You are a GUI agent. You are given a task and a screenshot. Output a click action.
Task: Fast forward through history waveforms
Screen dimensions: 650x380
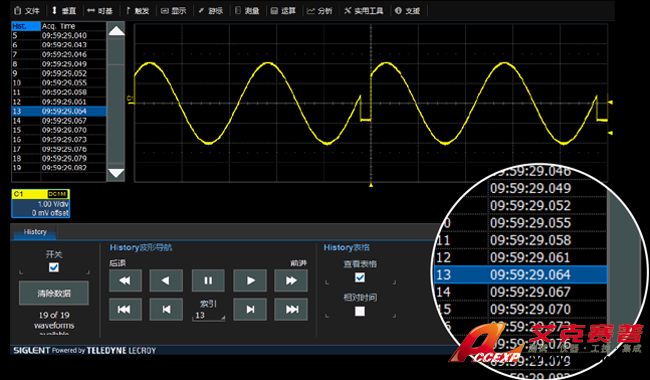[291, 281]
